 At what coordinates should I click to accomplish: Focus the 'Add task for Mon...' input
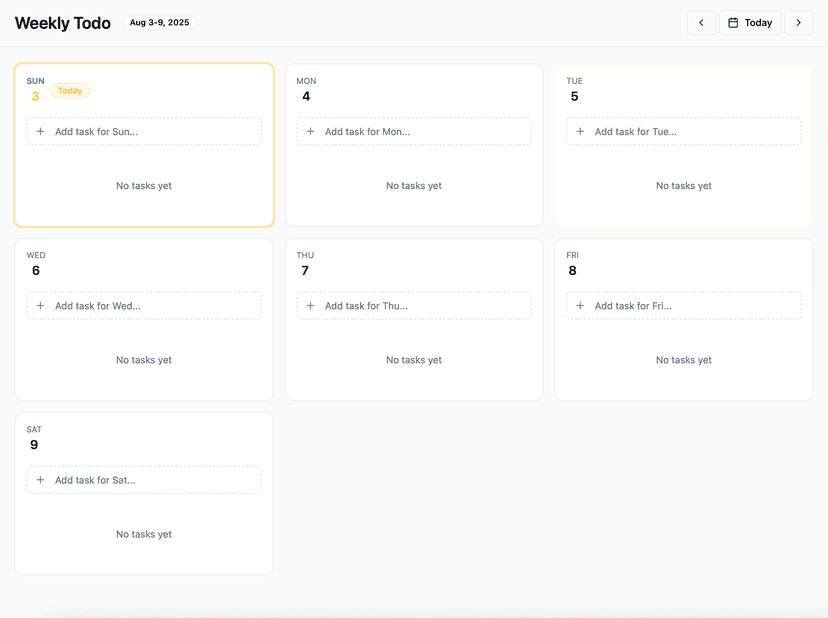pyautogui.click(x=414, y=132)
